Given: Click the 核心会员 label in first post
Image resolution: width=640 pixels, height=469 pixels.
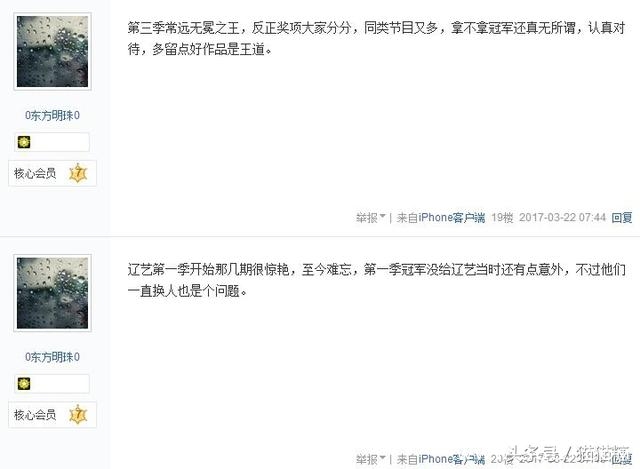Looking at the screenshot, I should [35, 173].
